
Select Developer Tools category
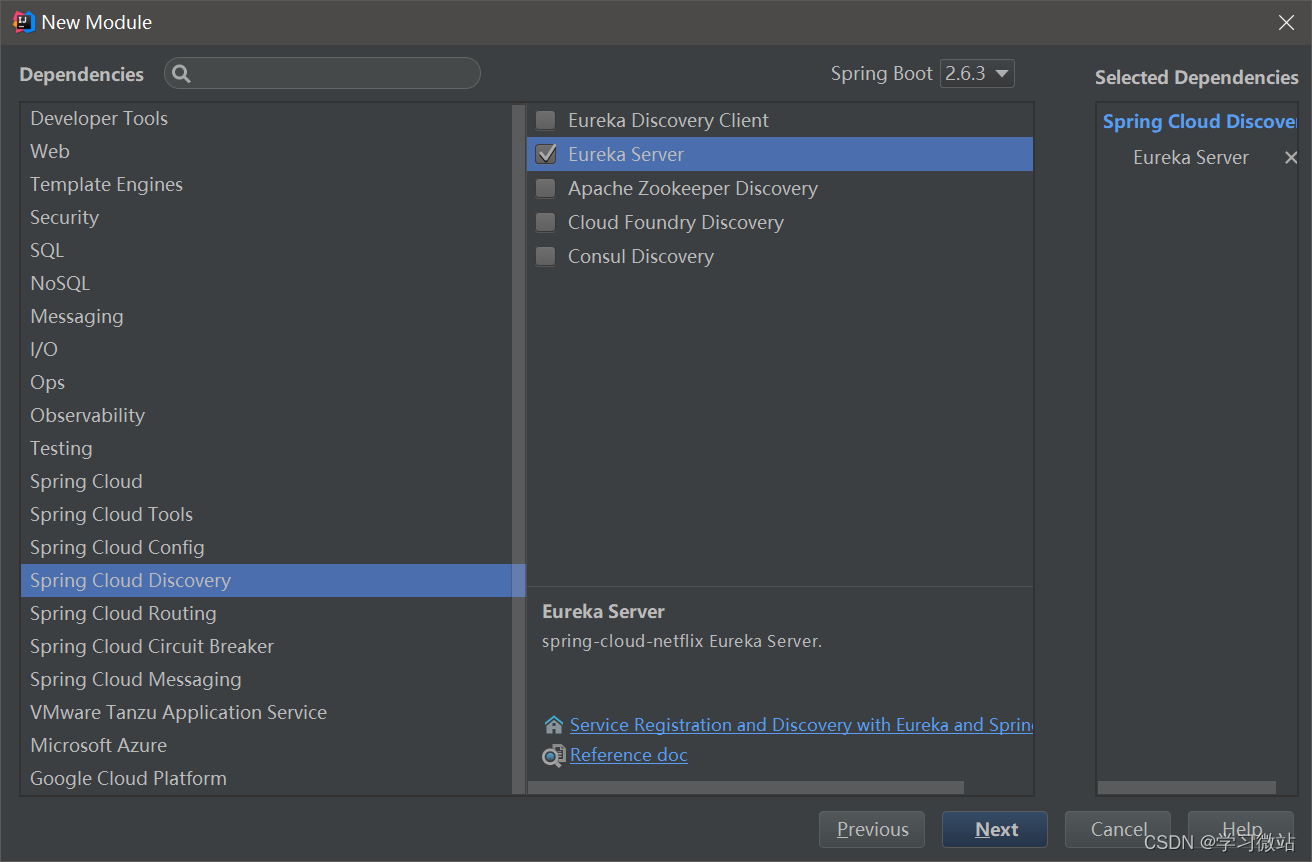tap(266, 118)
